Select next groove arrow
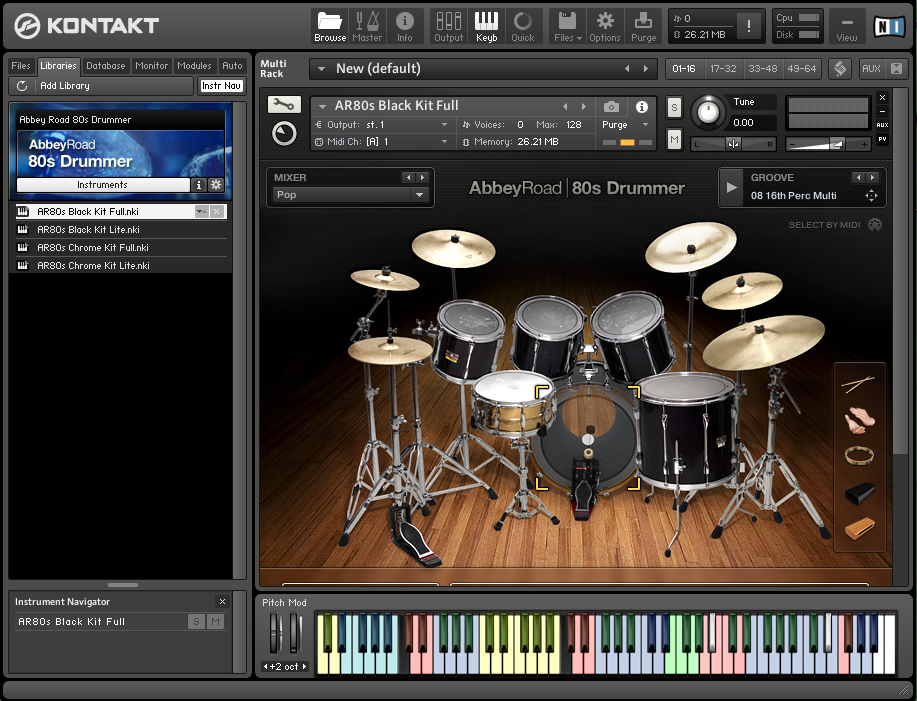 pos(872,177)
